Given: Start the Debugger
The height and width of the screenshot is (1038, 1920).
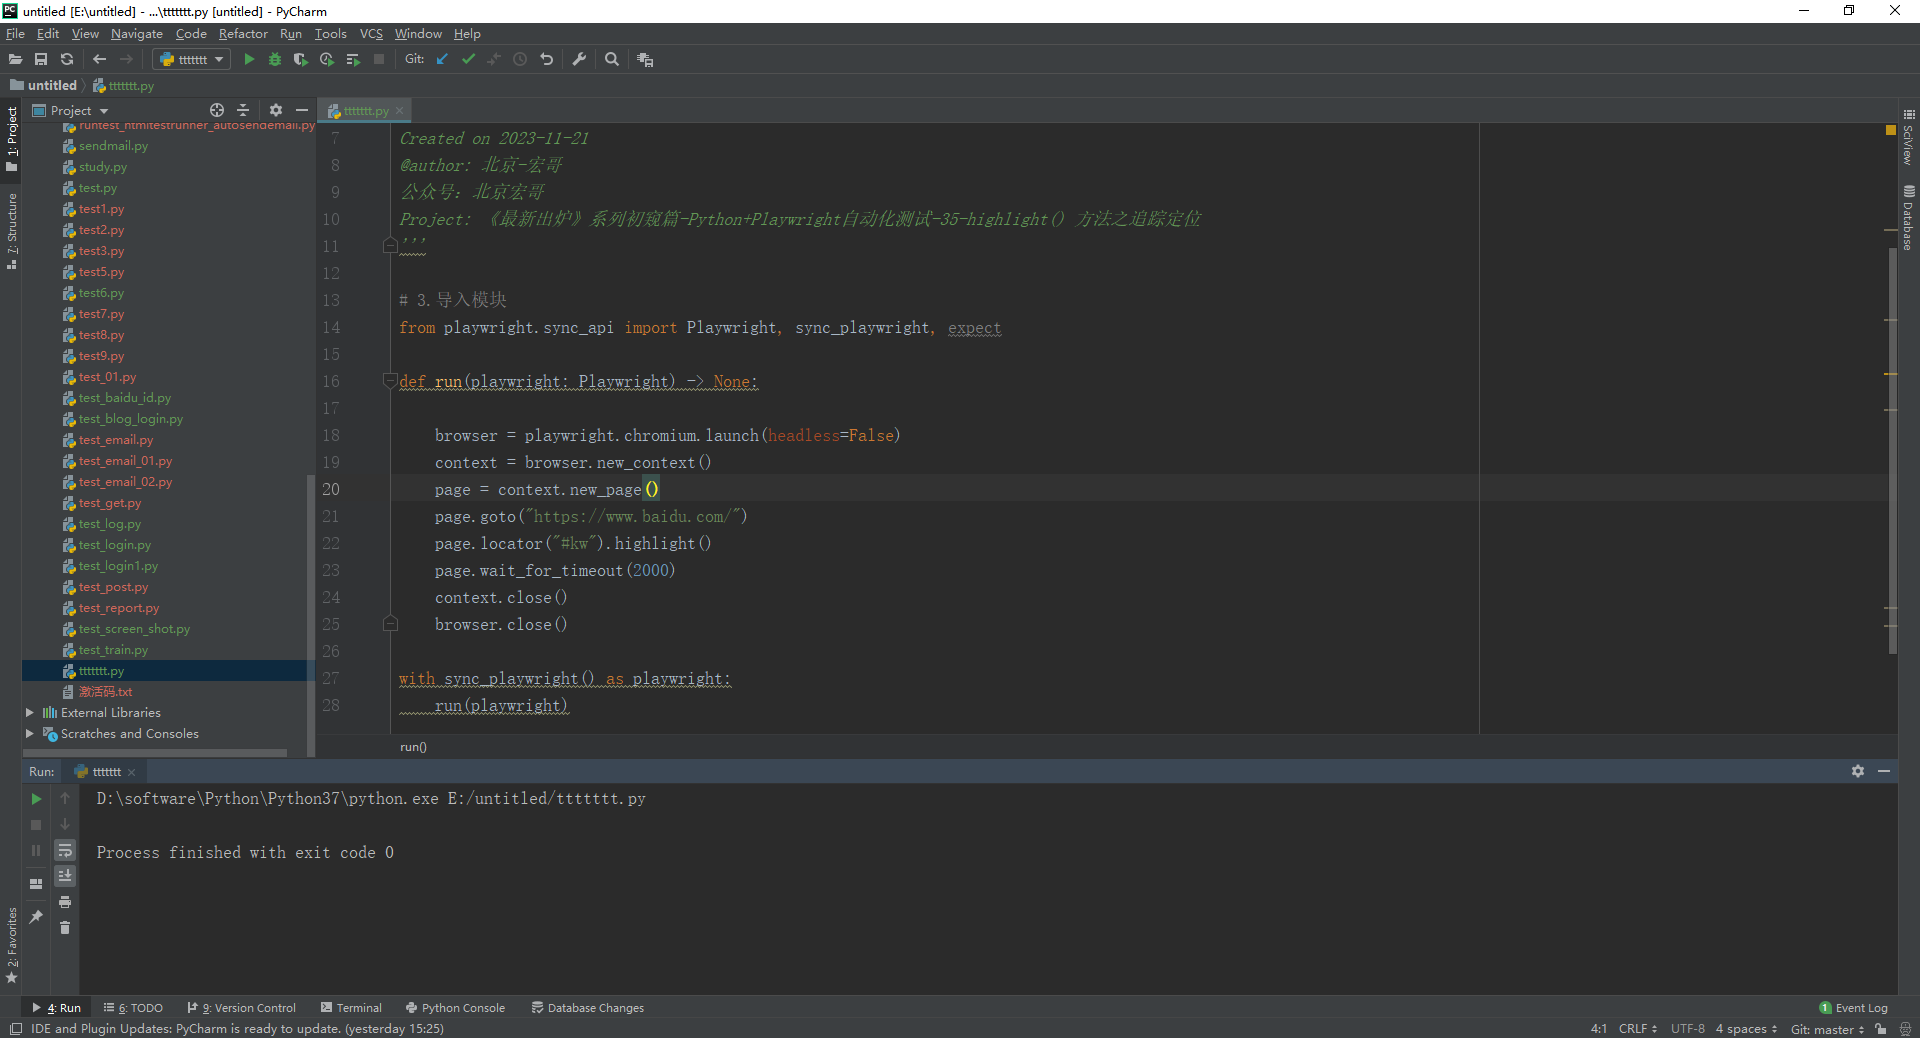Looking at the screenshot, I should (274, 59).
